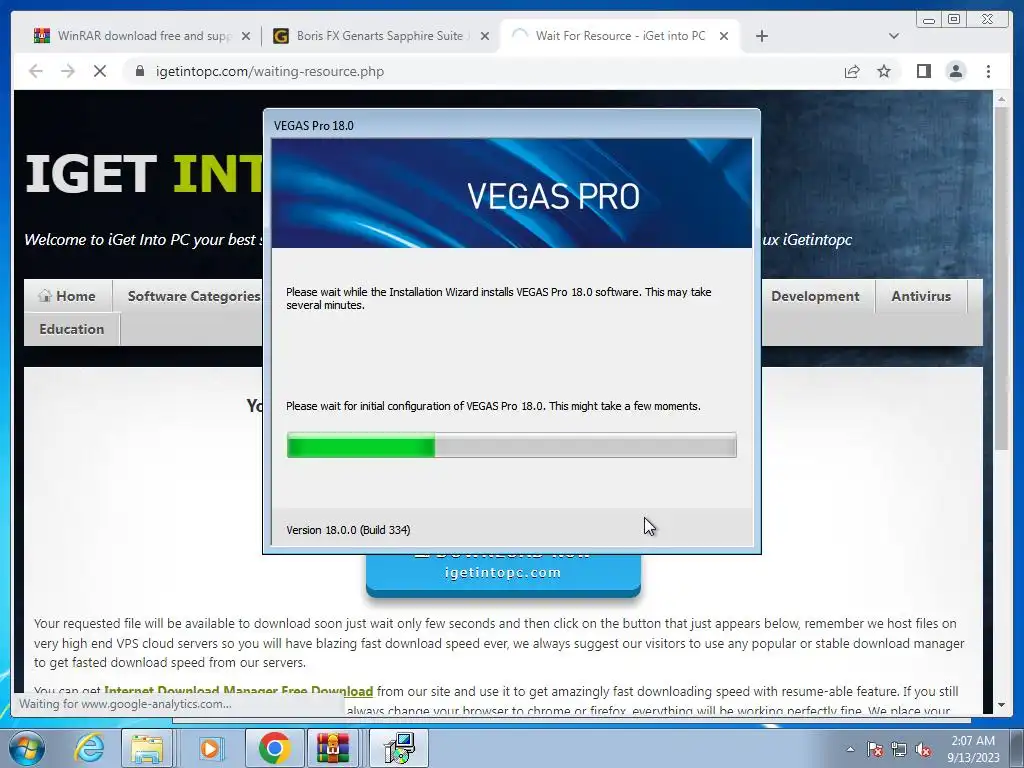Open the WinRAR taskbar icon
The image size is (1024, 768).
tap(333, 748)
